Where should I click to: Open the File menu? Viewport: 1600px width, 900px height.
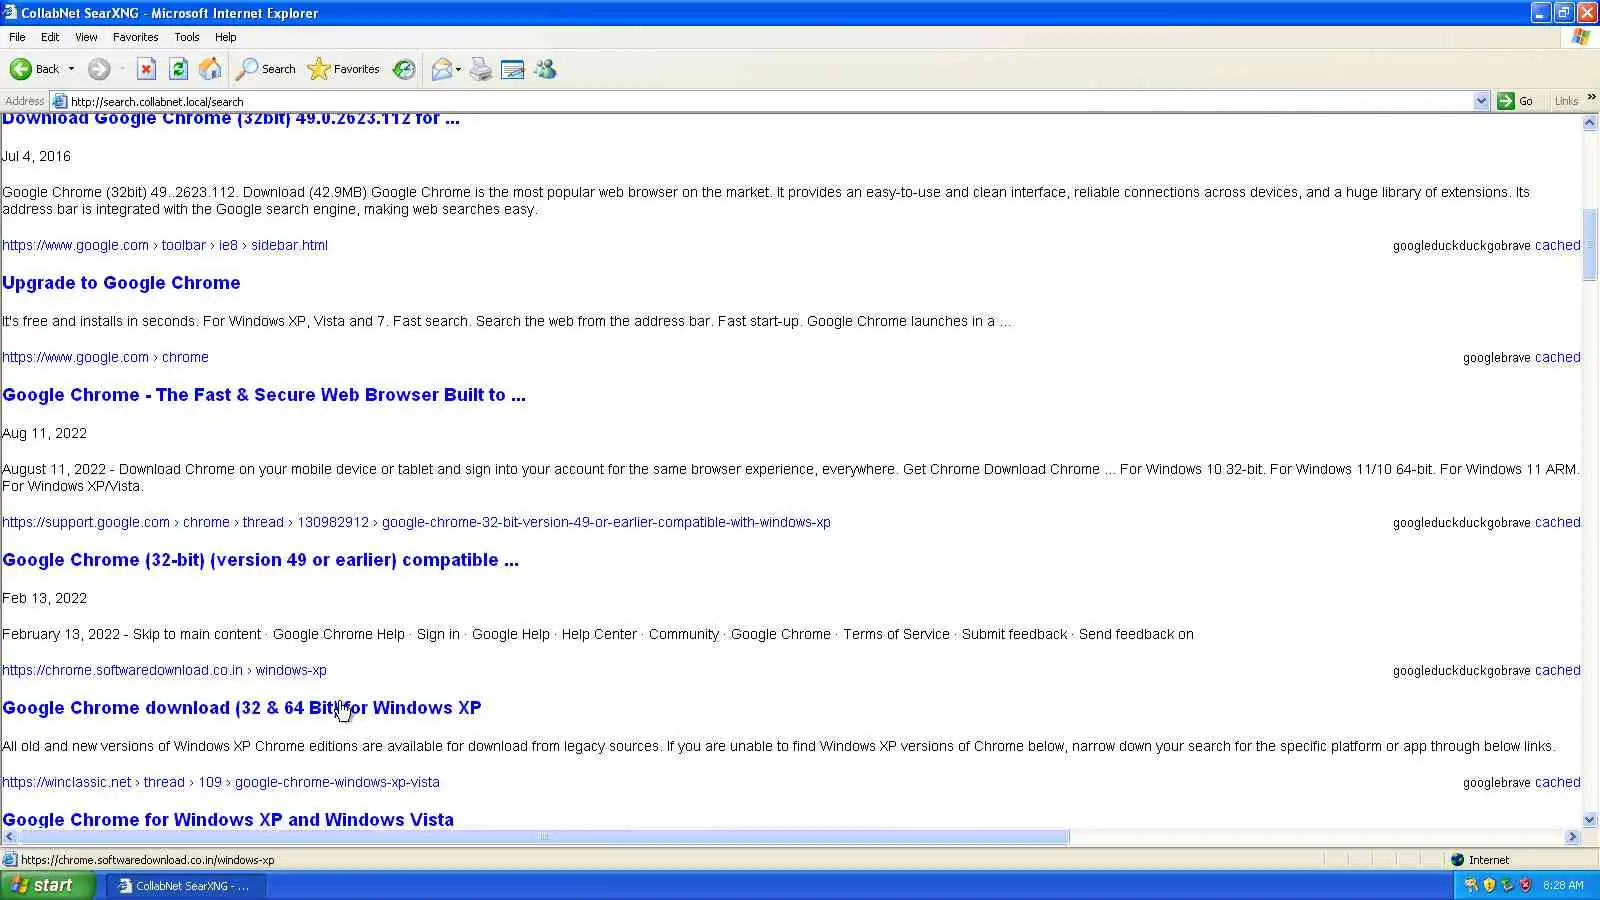coord(17,37)
